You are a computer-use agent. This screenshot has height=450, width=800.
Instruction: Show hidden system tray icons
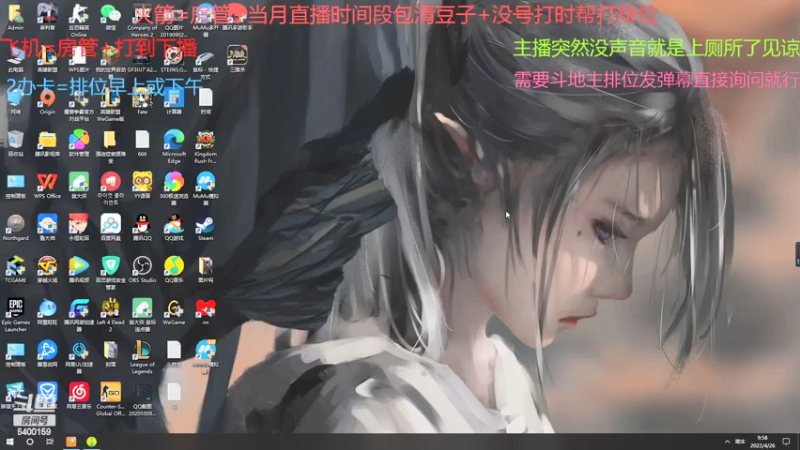coord(727,441)
